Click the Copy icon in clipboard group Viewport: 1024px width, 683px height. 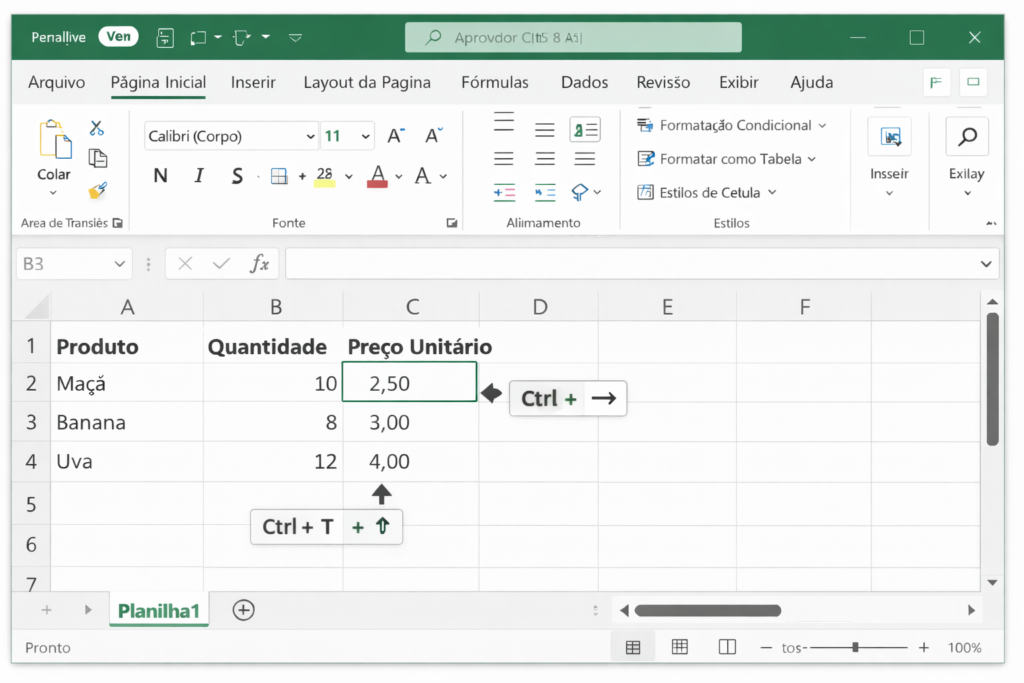coord(97,158)
